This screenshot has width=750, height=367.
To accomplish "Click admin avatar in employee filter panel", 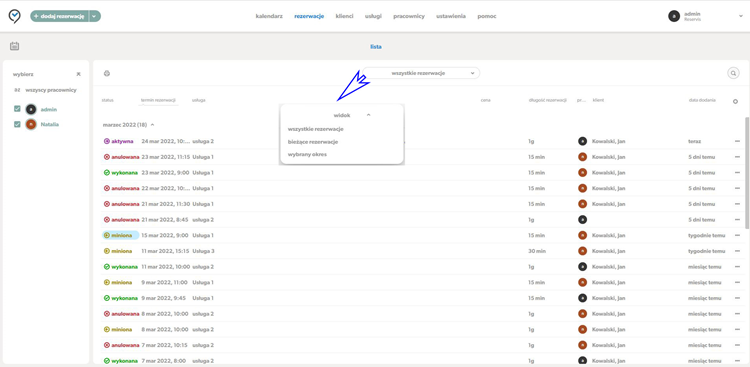I will (31, 110).
